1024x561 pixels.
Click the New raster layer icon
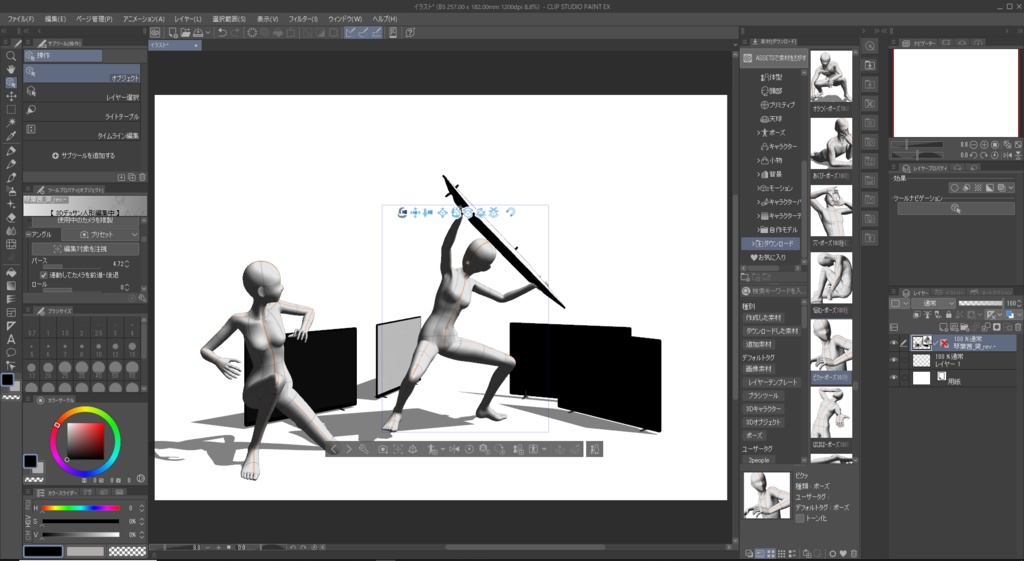pos(942,327)
